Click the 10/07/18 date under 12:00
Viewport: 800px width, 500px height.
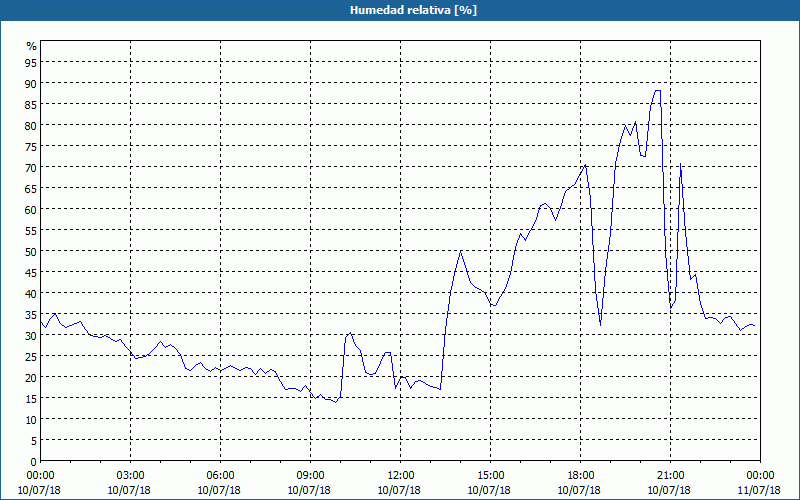click(399, 490)
